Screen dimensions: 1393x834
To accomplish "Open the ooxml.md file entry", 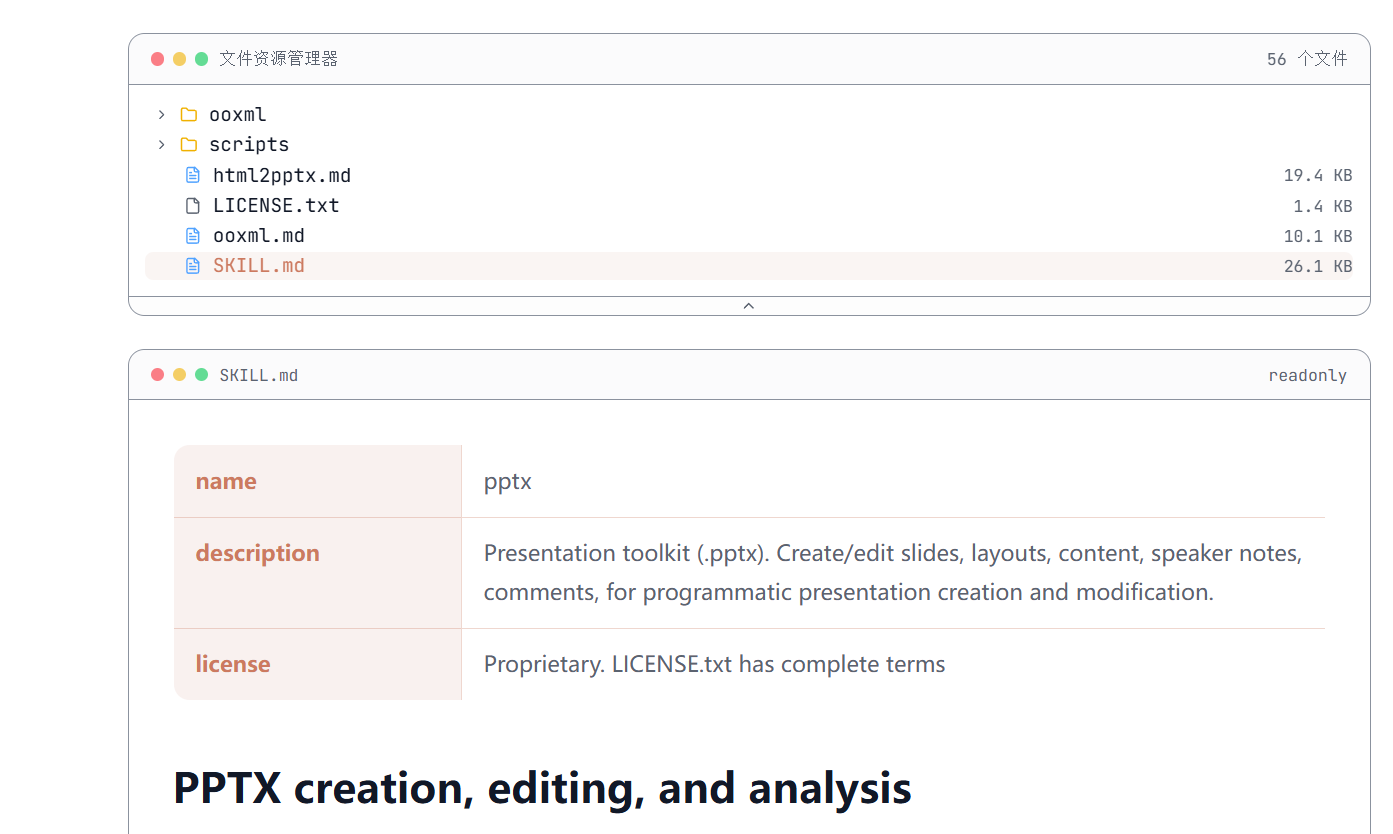I will coord(258,236).
